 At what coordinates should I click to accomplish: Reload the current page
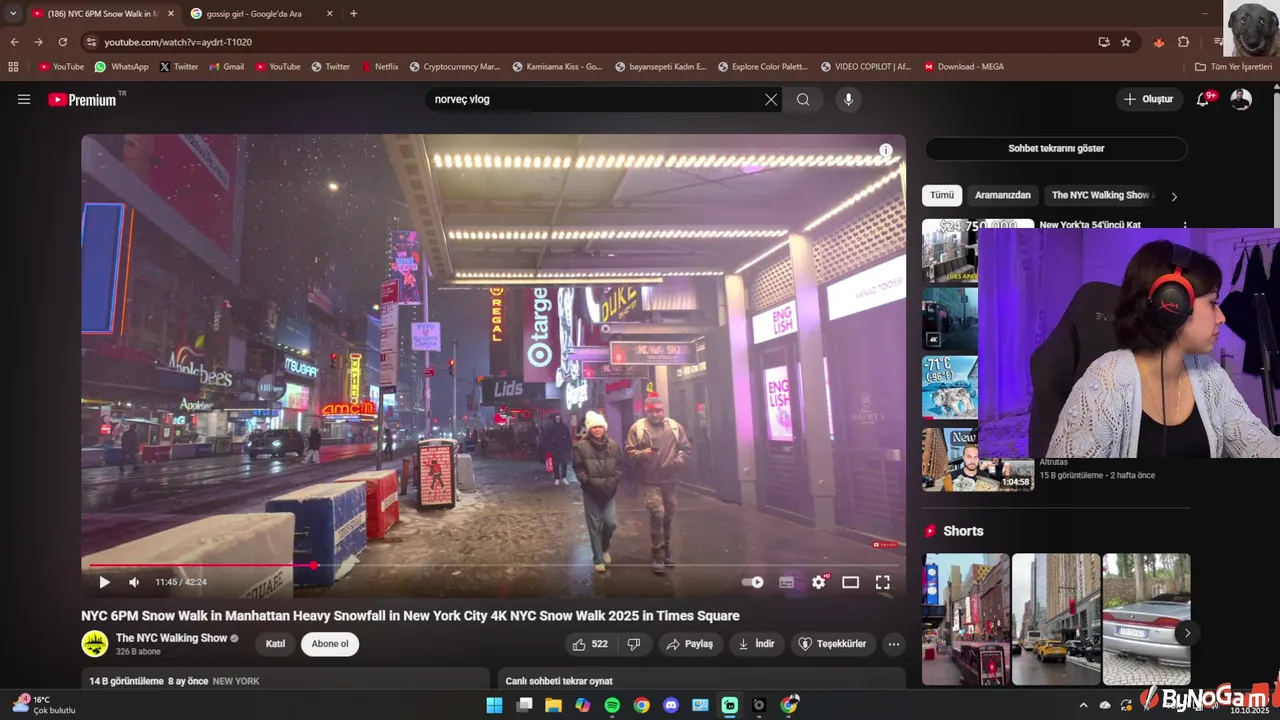point(62,42)
